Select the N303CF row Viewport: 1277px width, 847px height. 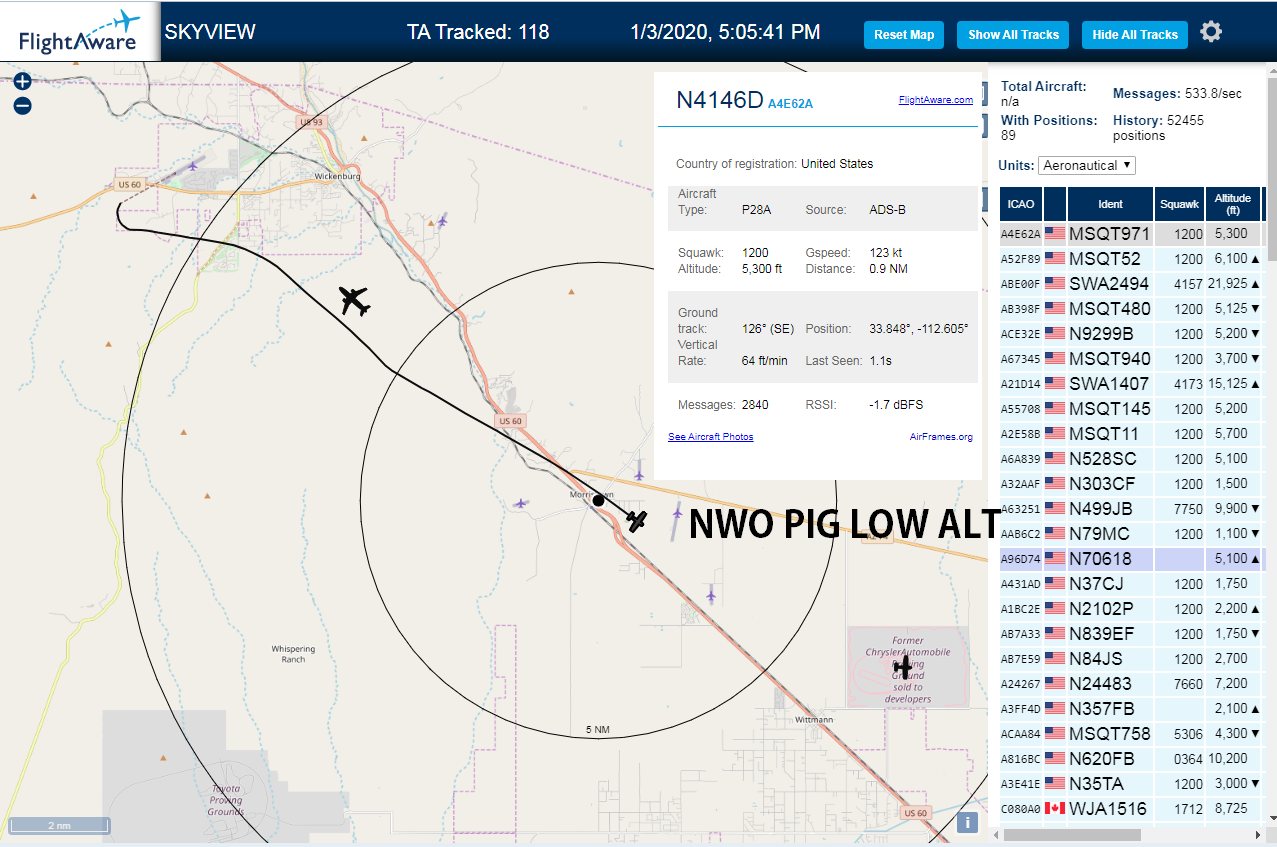1132,484
